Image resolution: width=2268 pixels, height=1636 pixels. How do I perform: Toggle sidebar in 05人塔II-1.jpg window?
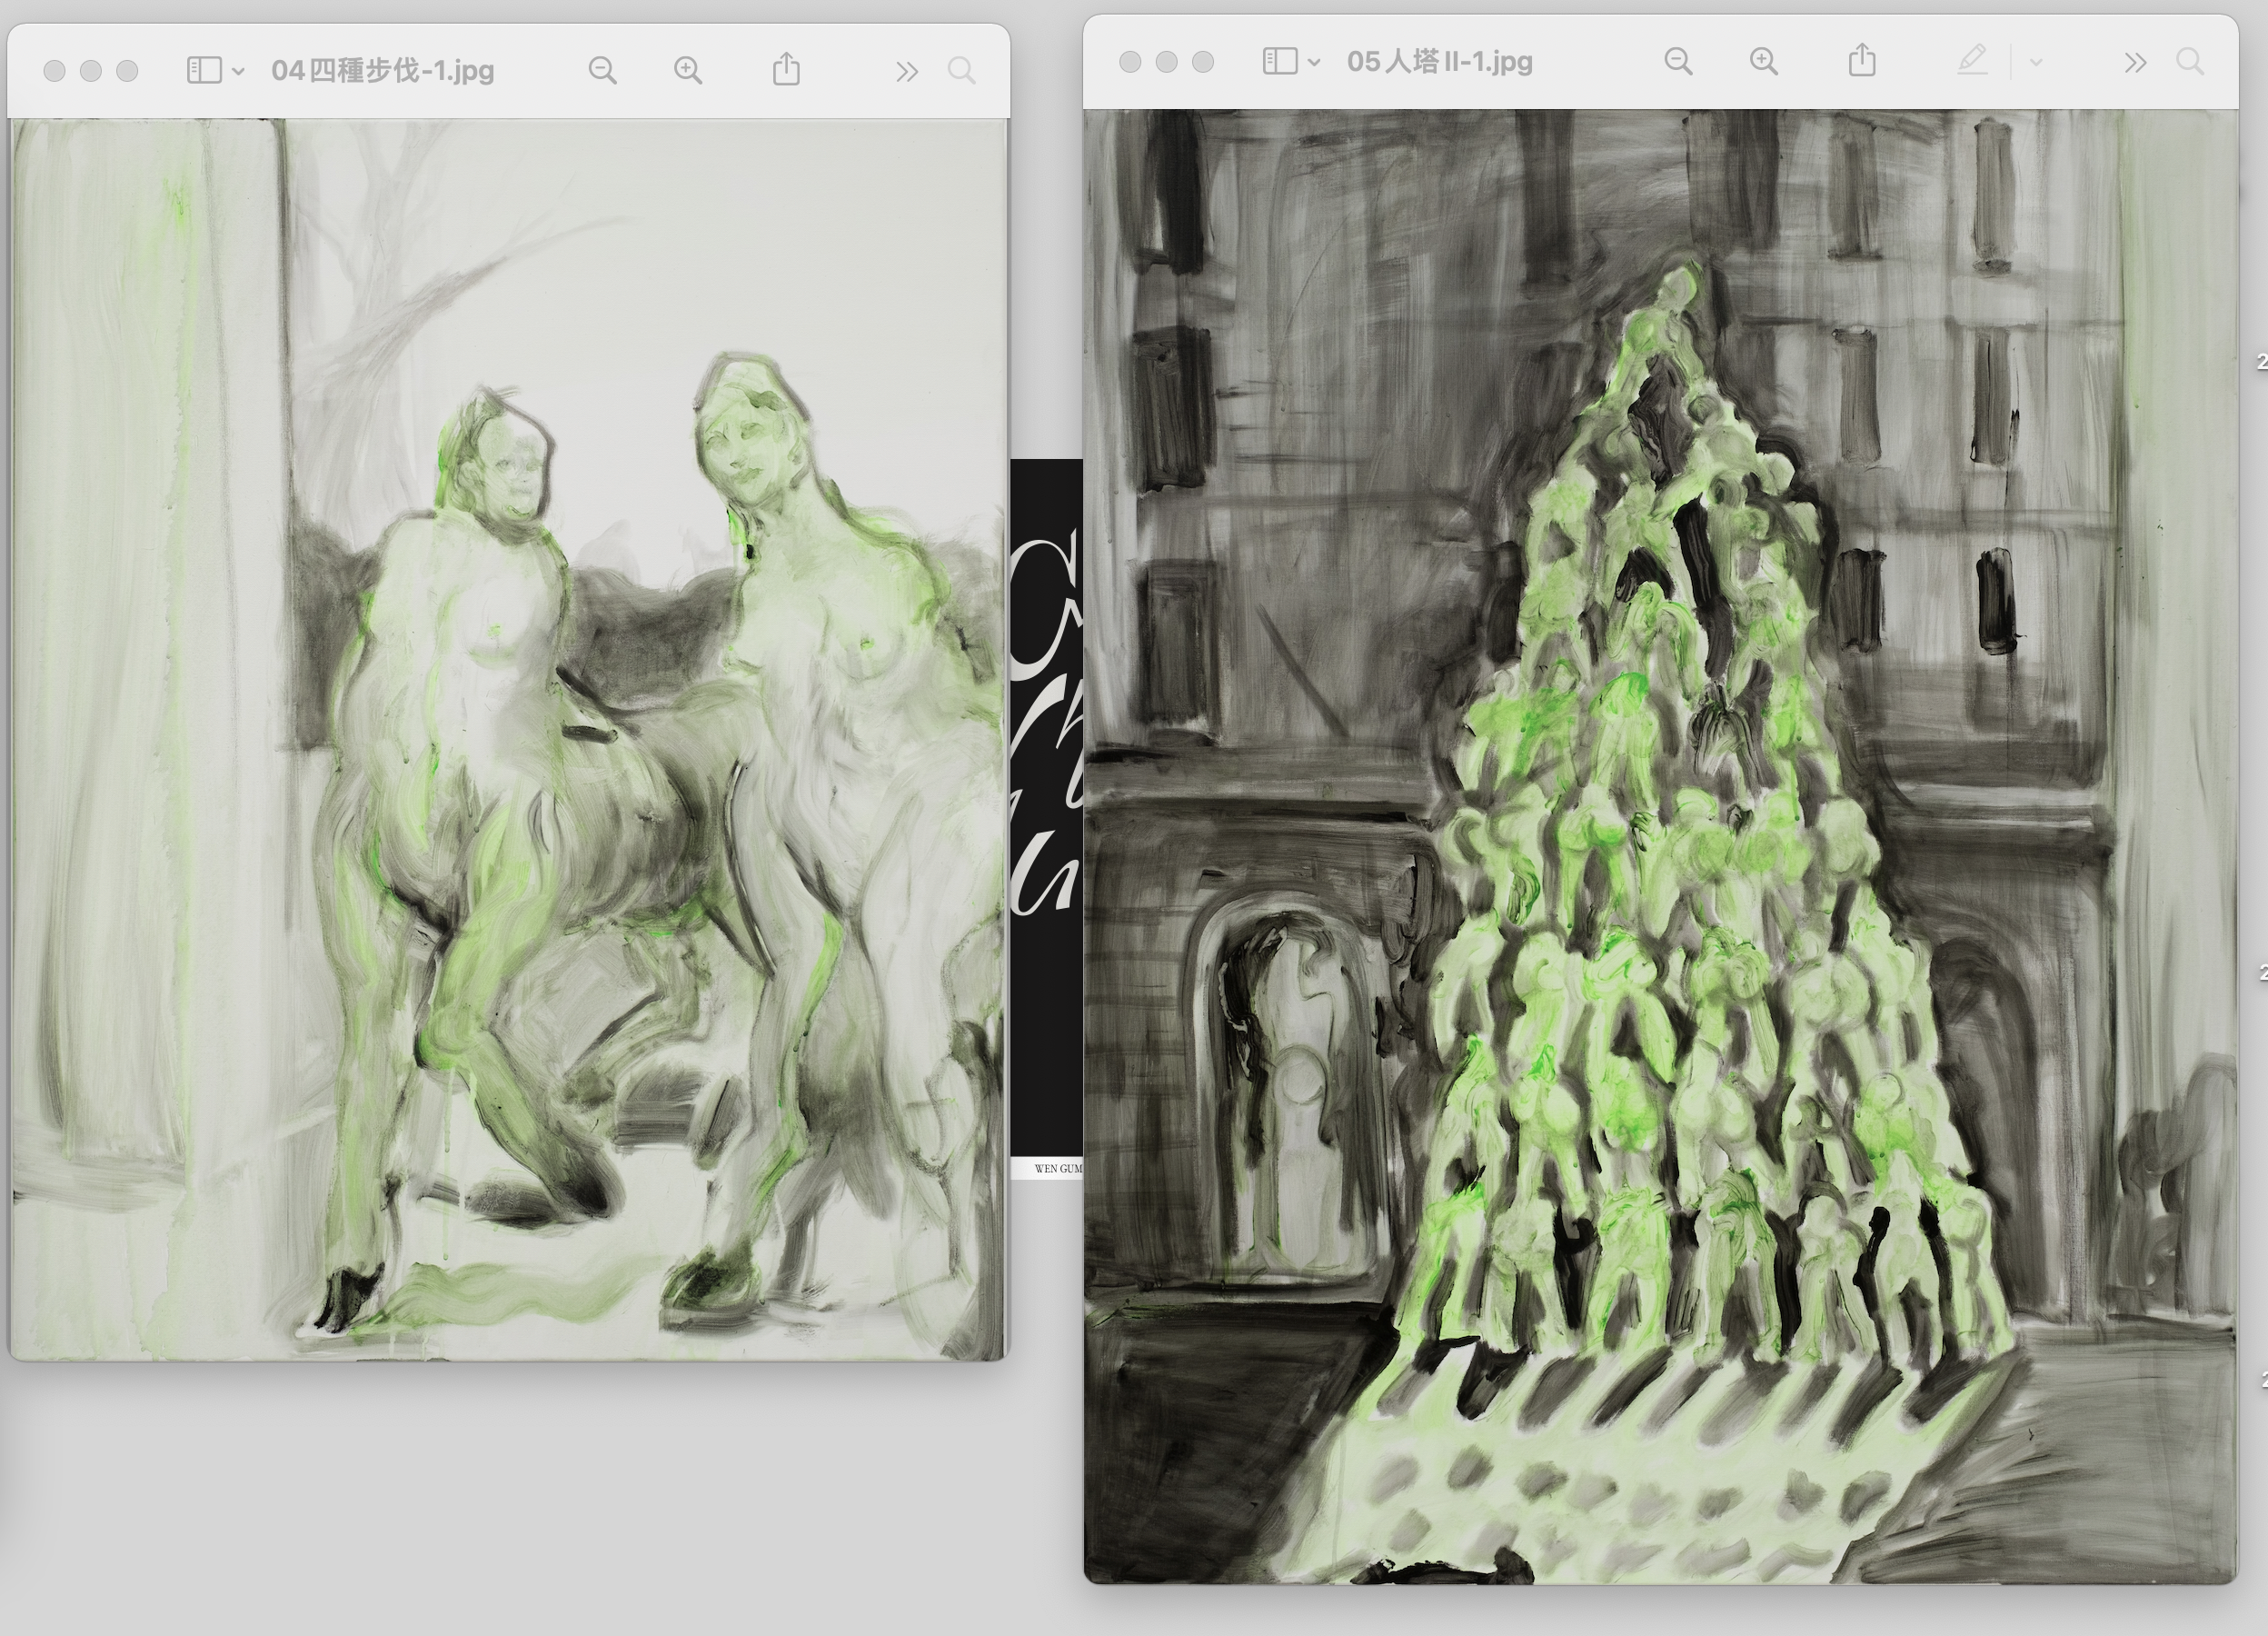point(1280,61)
